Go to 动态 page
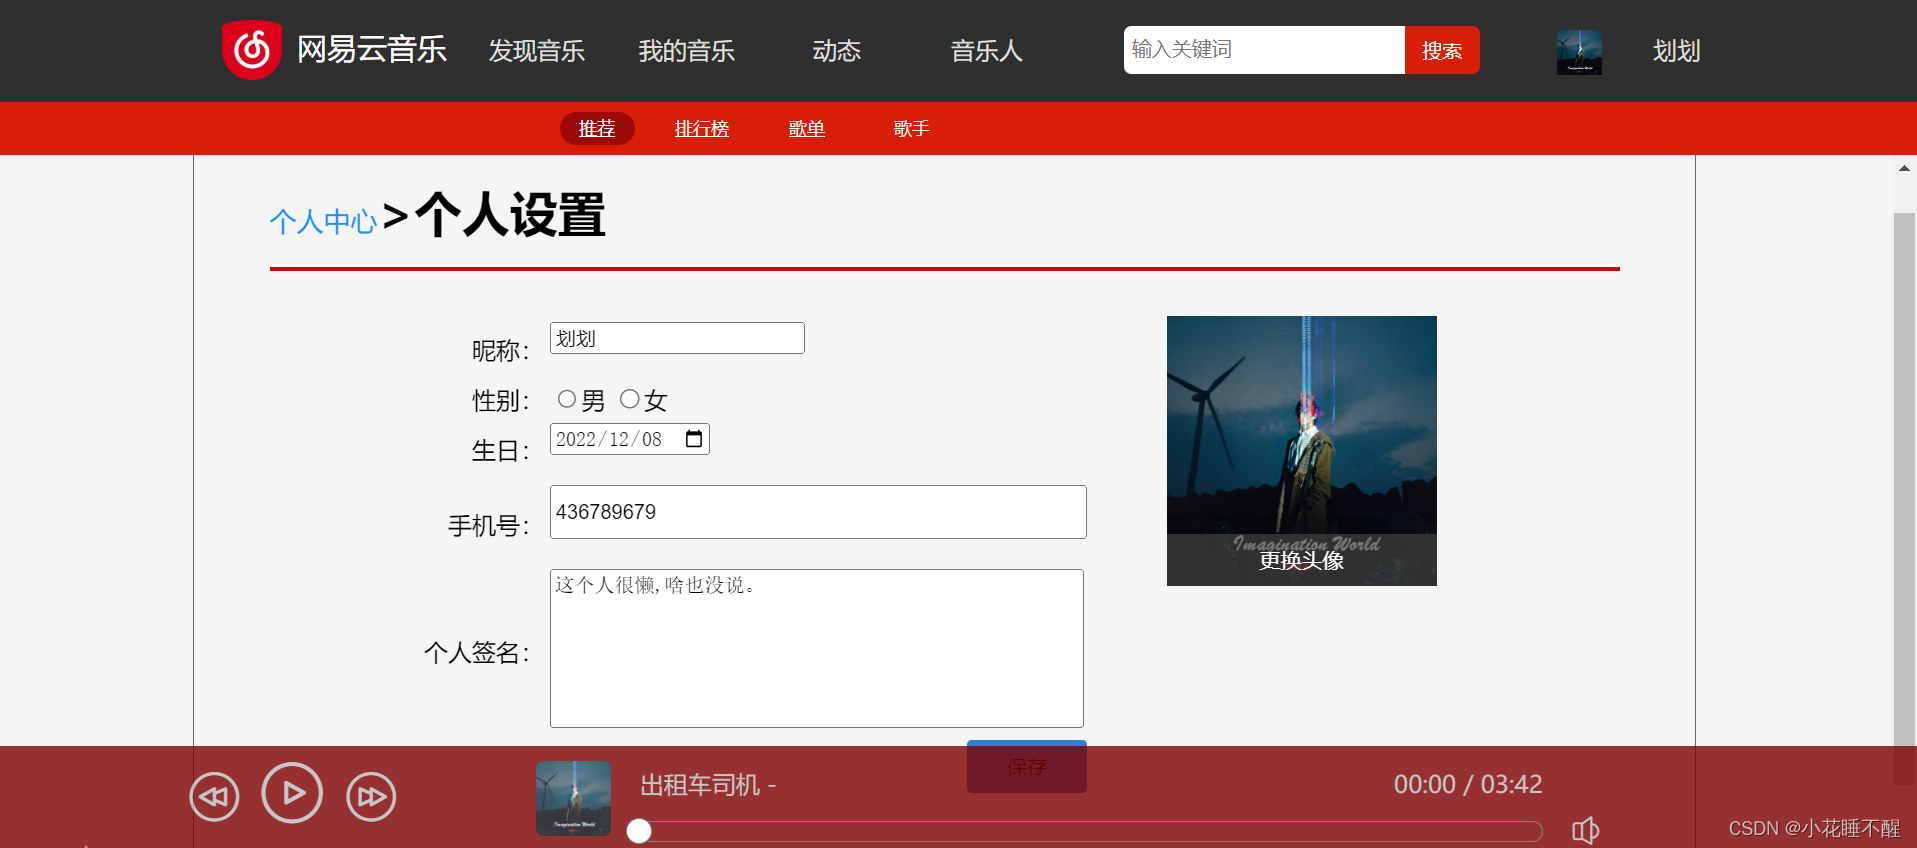Image resolution: width=1917 pixels, height=848 pixels. point(837,51)
